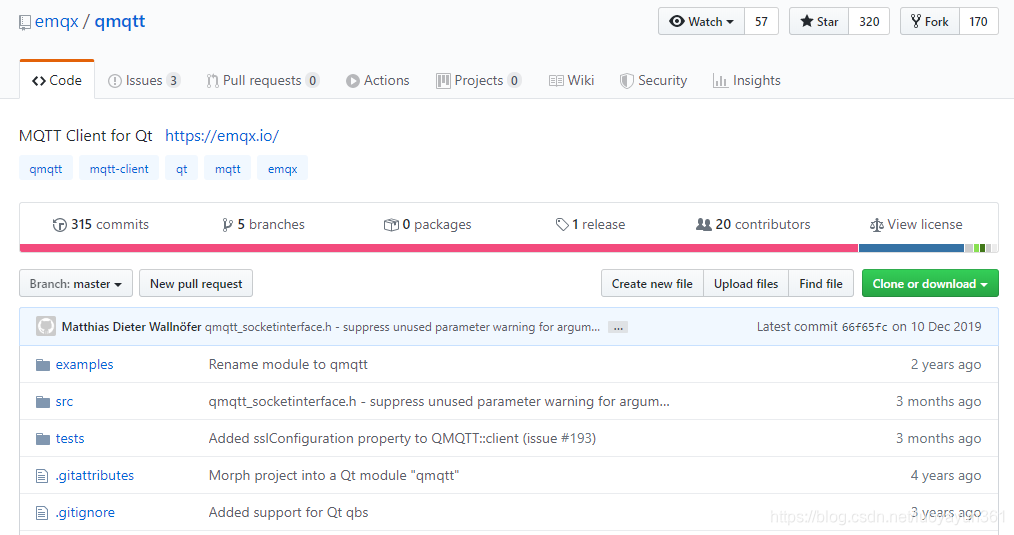View the 1 release page
Image resolution: width=1014 pixels, height=535 pixels.
[x=590, y=224]
